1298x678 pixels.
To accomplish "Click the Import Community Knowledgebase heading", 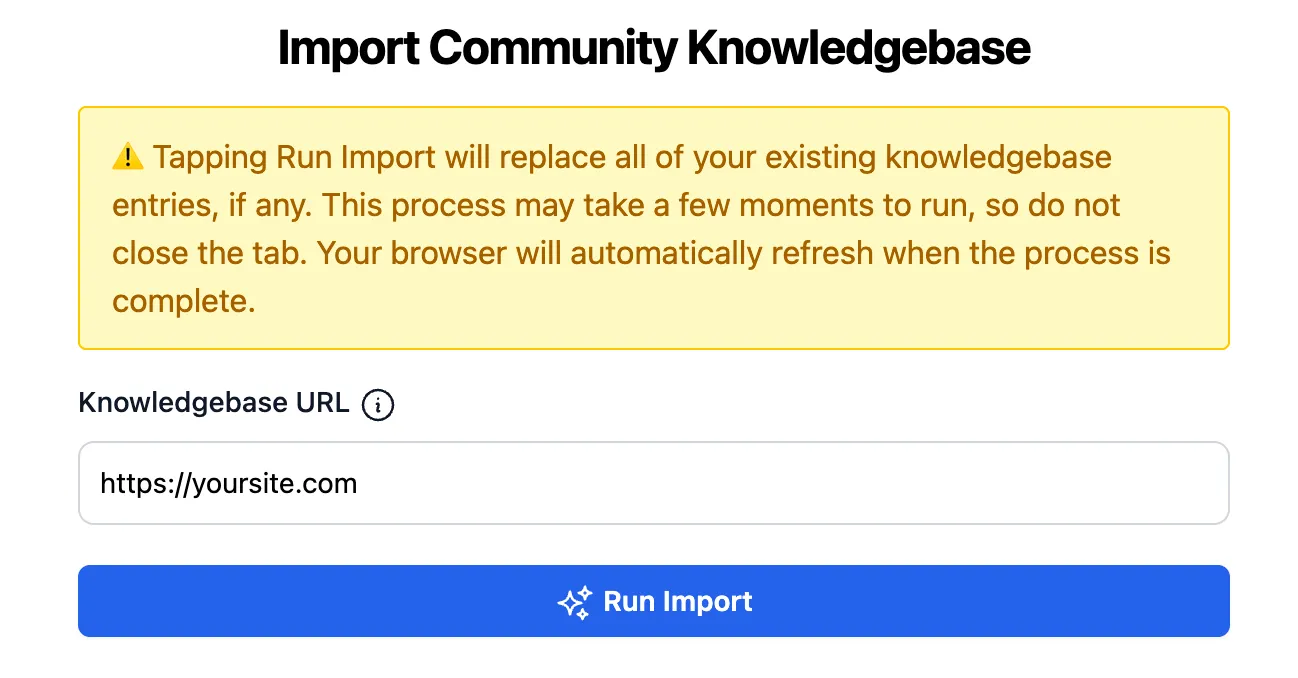I will click(653, 47).
